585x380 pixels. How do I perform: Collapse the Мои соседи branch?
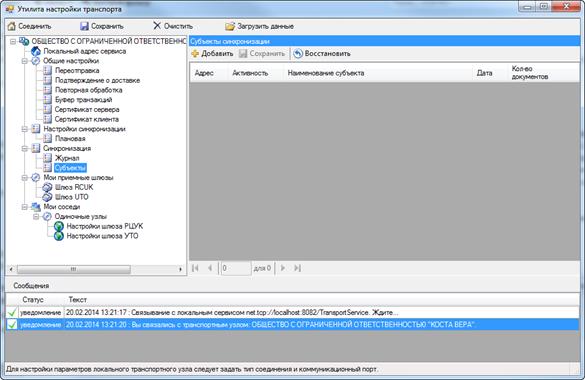(25, 207)
